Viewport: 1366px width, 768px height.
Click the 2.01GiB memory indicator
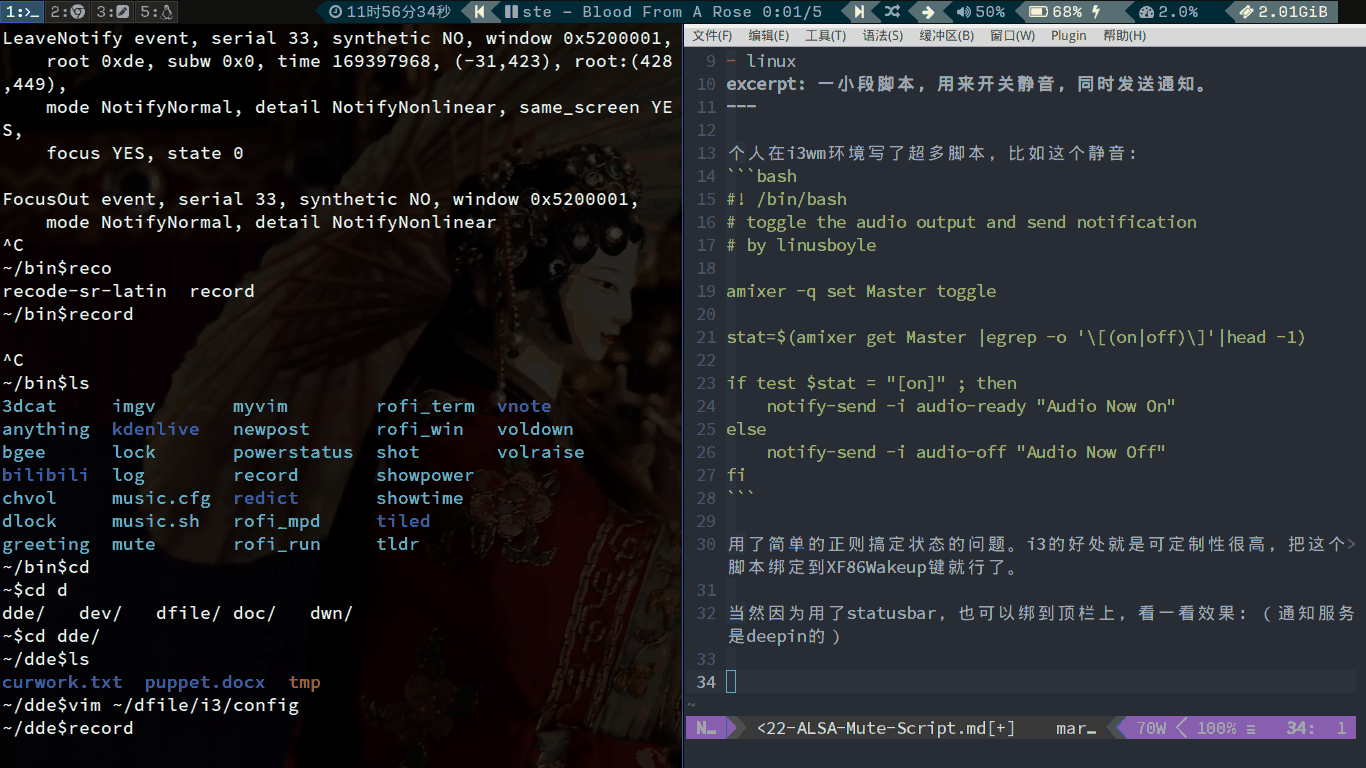[1284, 12]
